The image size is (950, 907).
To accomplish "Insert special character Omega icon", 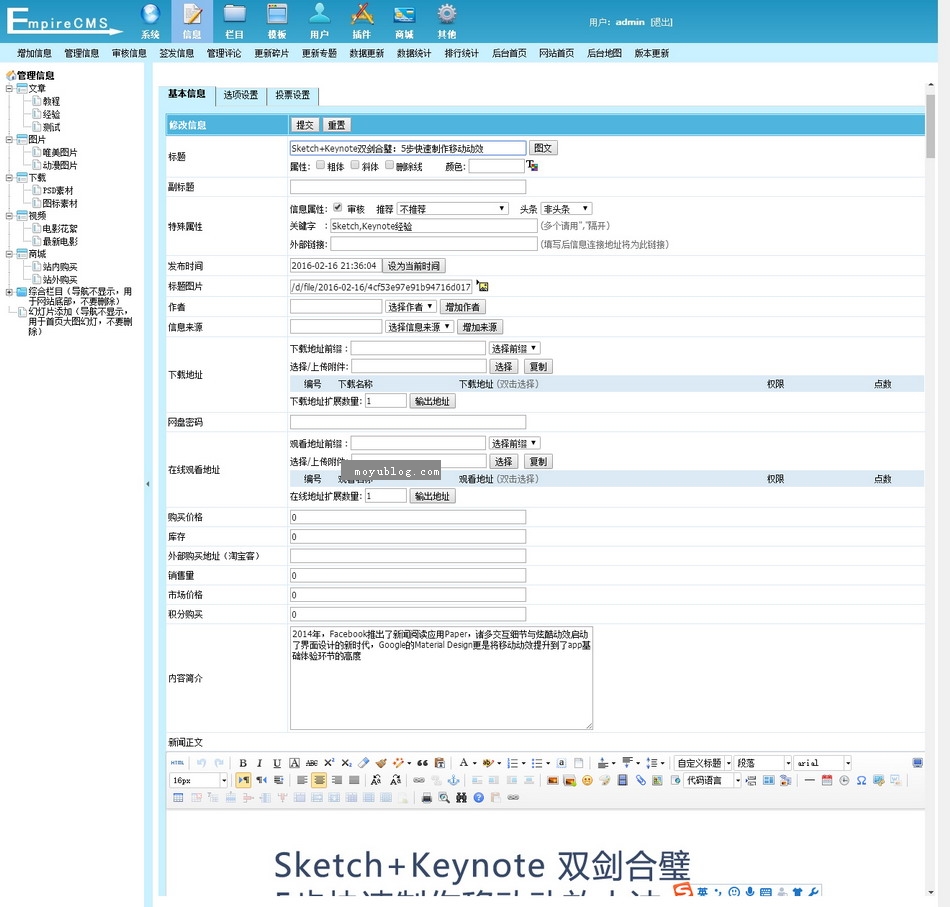I will pos(861,780).
